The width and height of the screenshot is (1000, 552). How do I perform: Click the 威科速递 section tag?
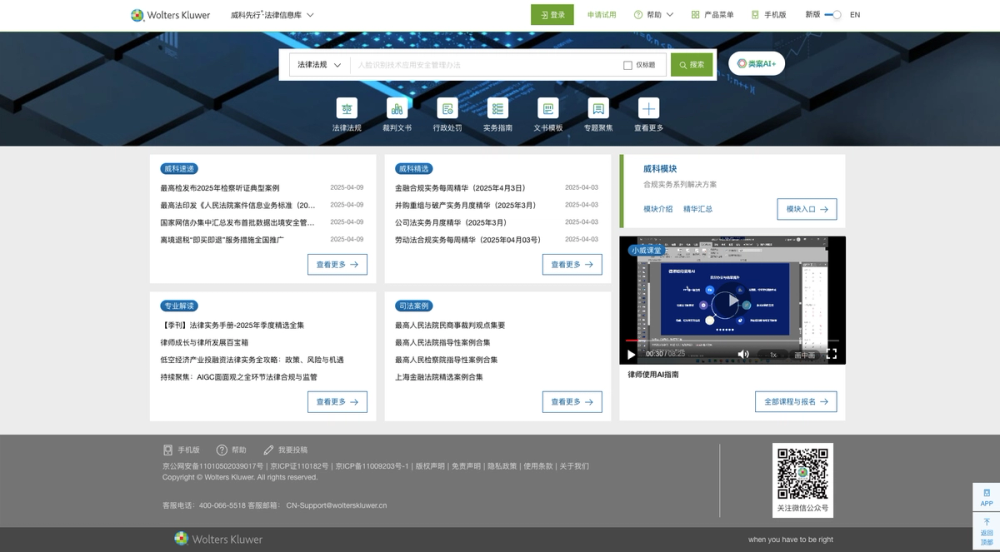[x=179, y=169]
